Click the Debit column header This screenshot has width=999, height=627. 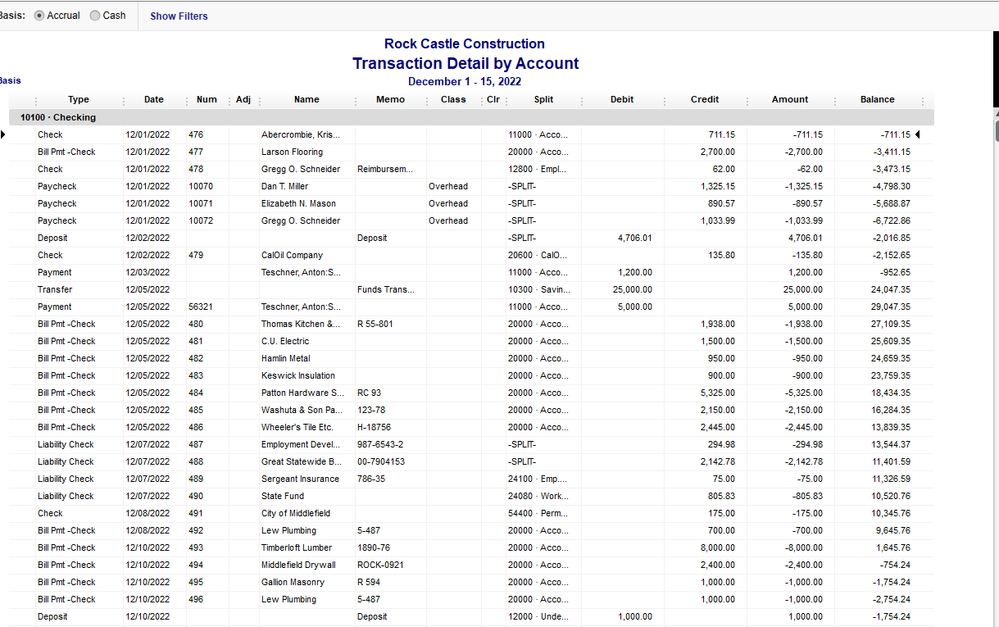(x=621, y=100)
